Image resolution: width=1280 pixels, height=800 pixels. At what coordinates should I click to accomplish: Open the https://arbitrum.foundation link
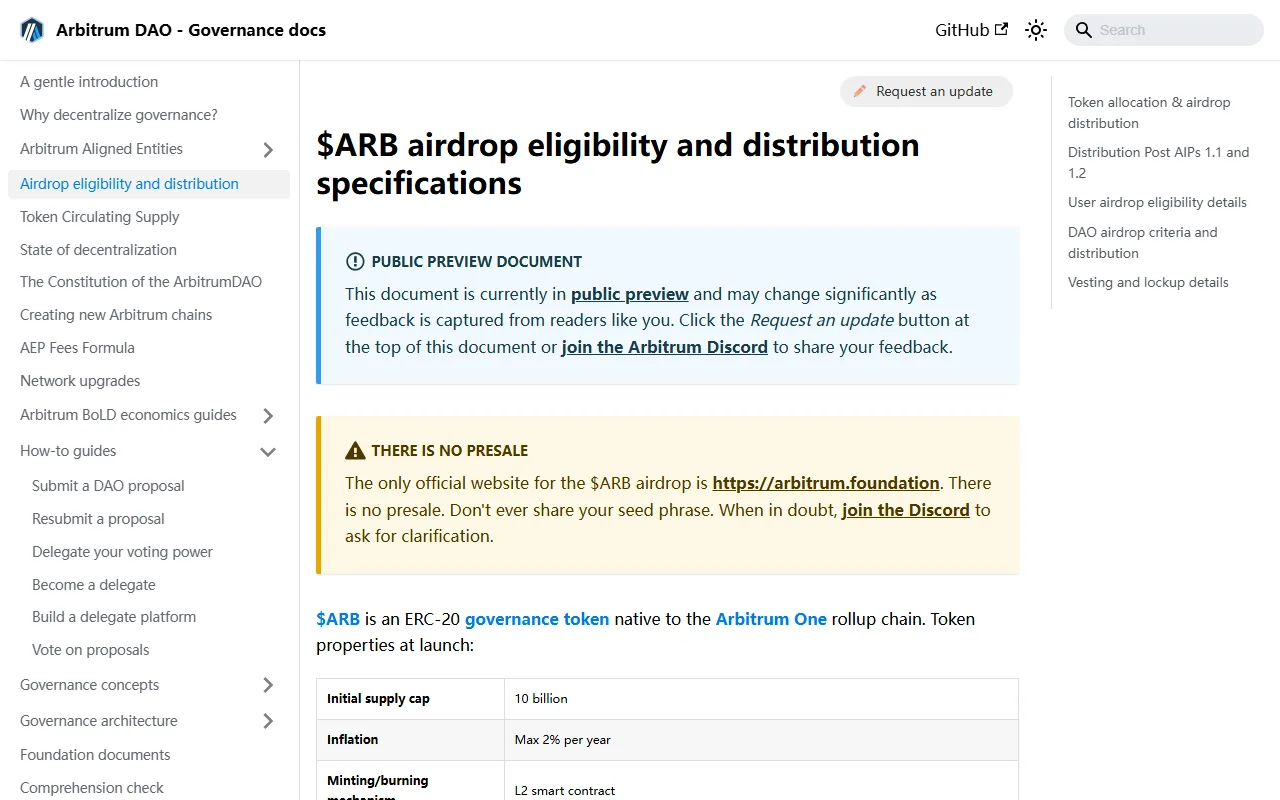826,483
